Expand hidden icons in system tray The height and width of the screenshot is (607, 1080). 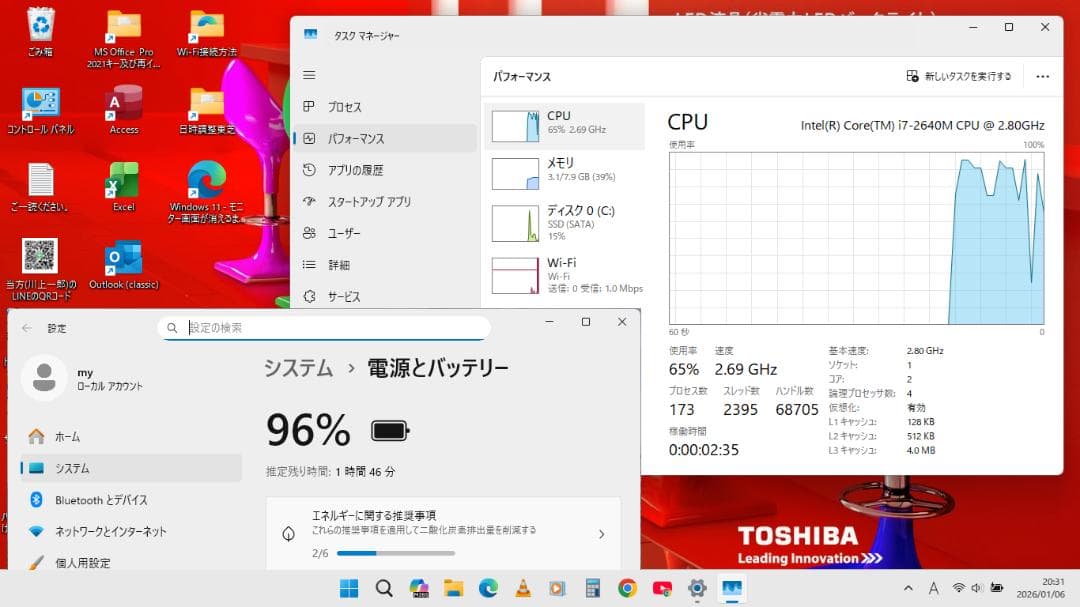[908, 588]
